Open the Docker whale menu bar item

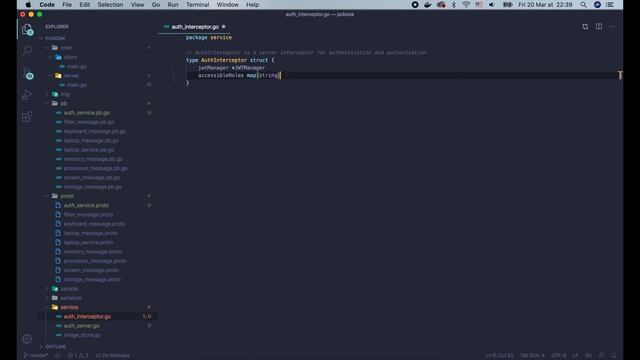[427, 5]
